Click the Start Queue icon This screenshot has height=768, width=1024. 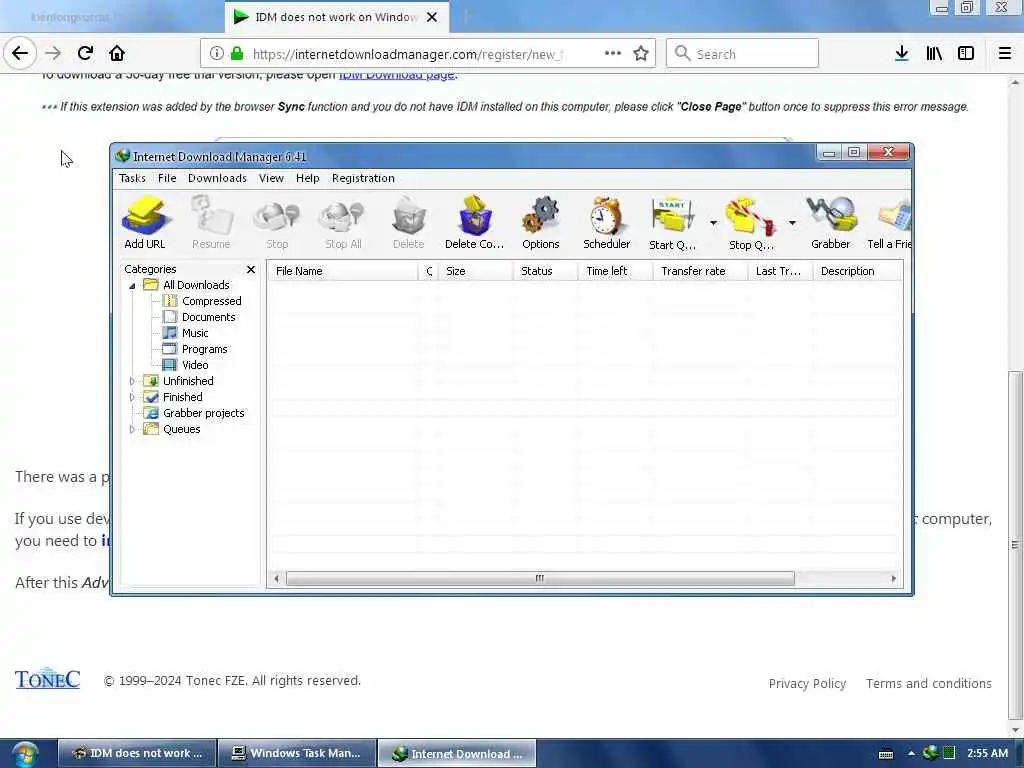click(673, 222)
